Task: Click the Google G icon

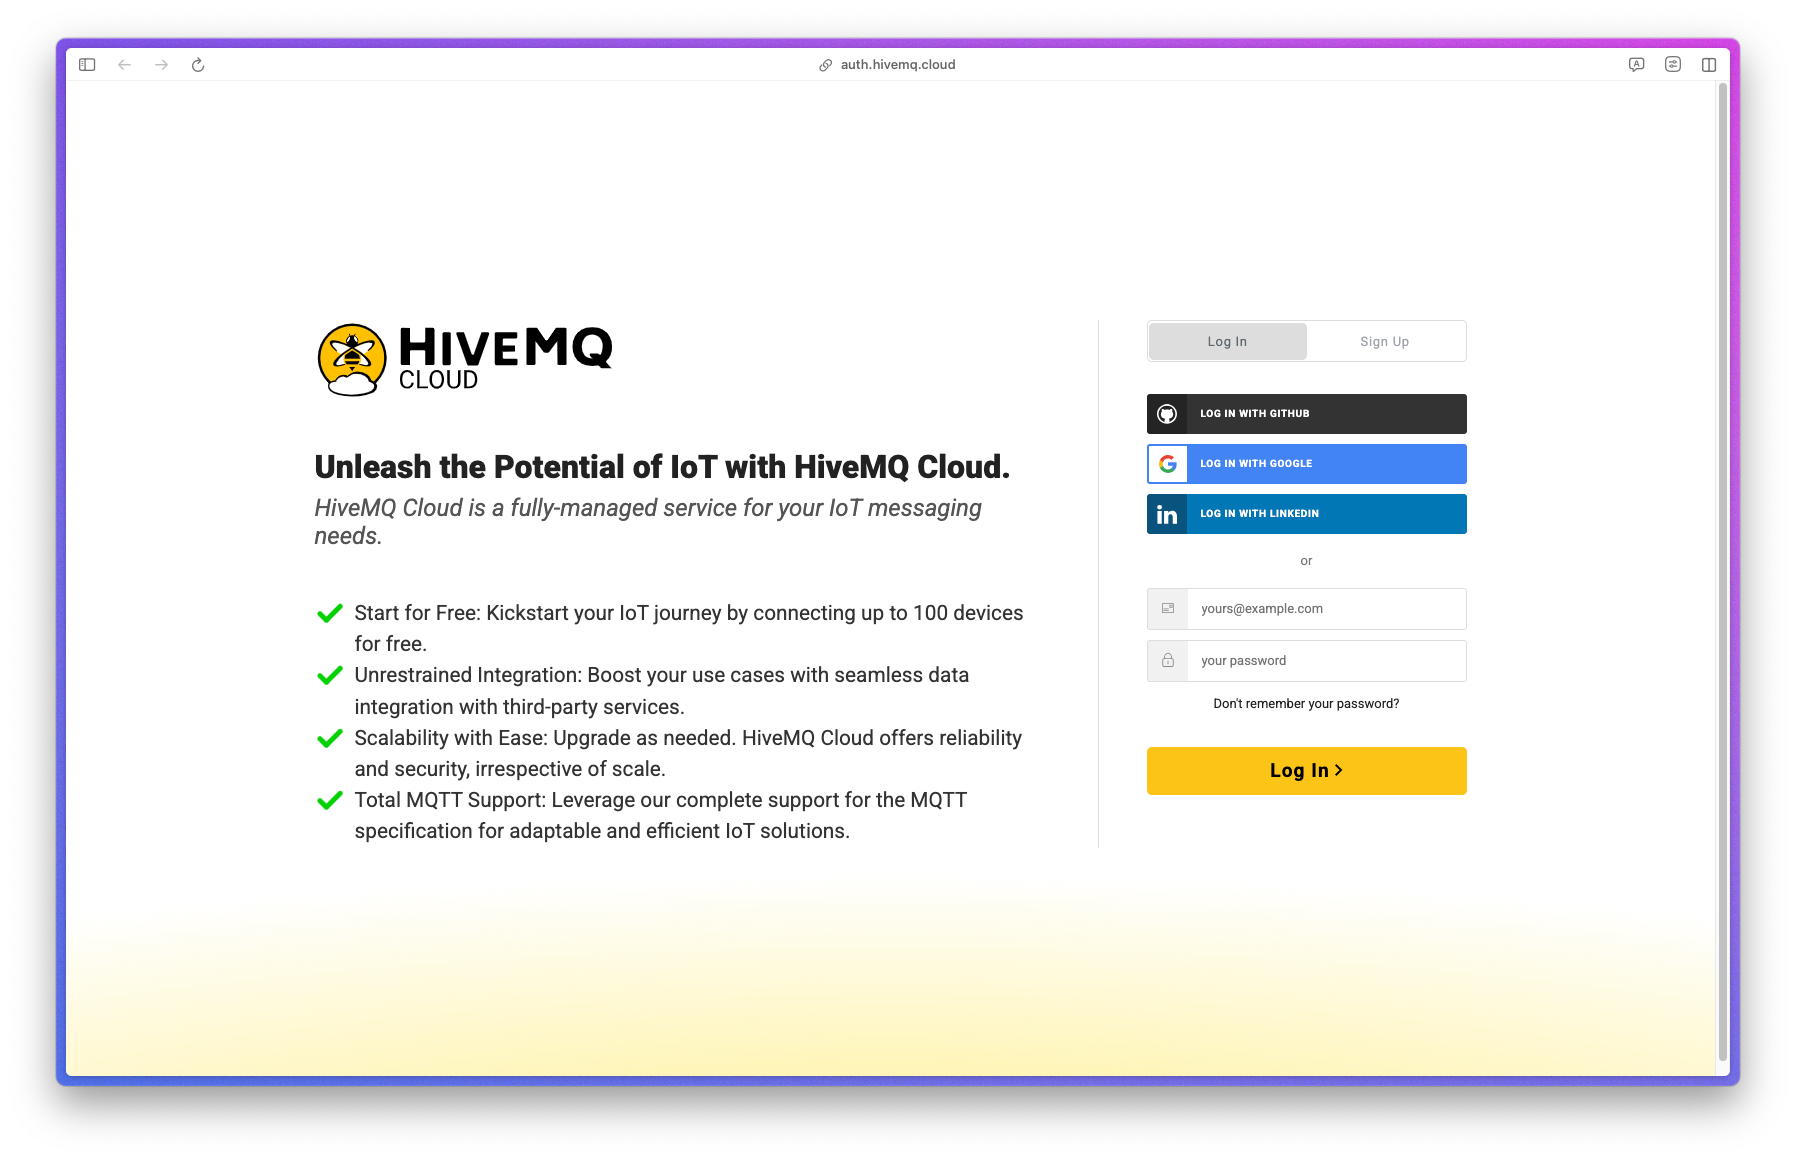Action: tap(1167, 464)
